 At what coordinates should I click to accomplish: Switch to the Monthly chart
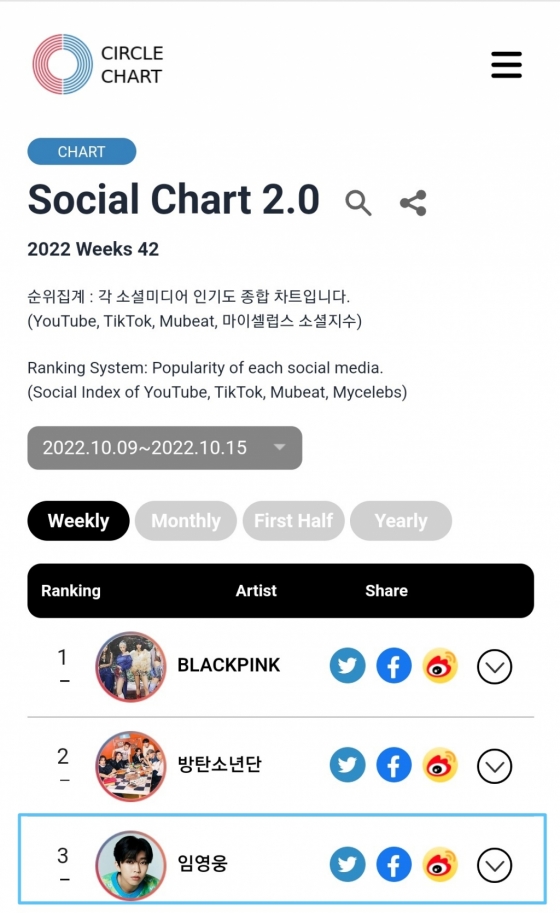click(186, 521)
